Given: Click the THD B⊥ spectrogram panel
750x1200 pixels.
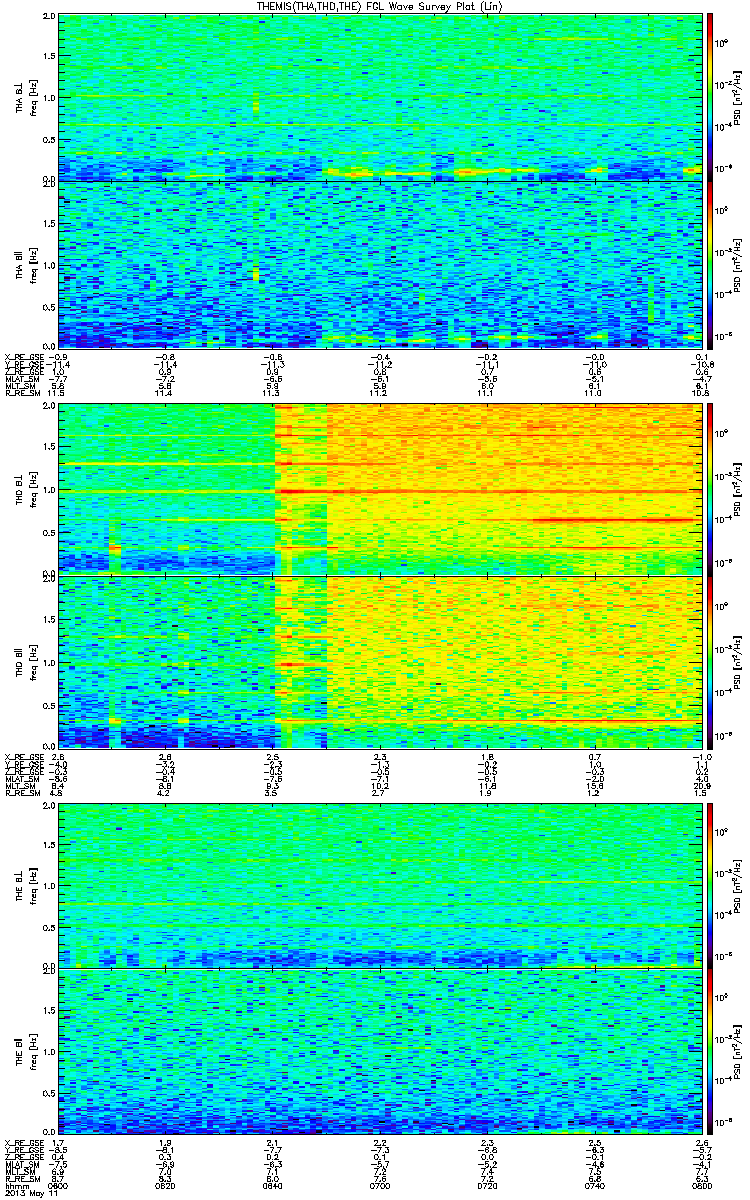Looking at the screenshot, I should pos(378,489).
